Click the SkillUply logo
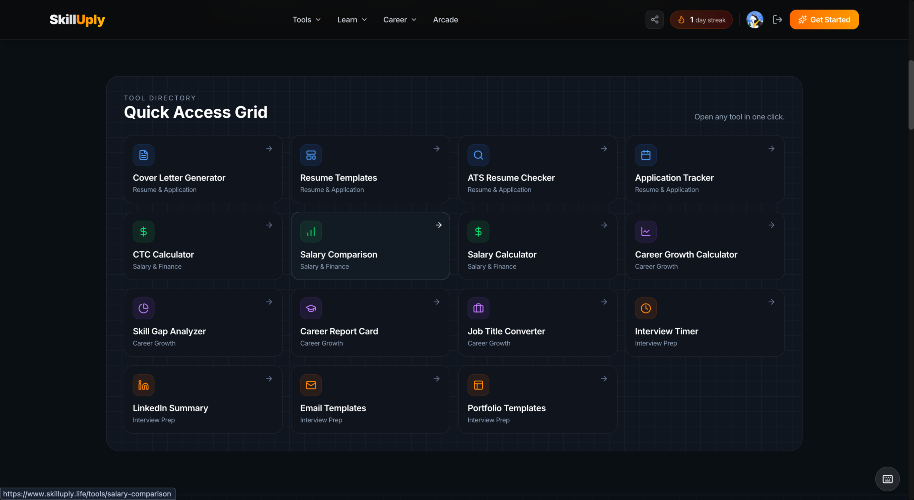The width and height of the screenshot is (914, 500). 77,19
